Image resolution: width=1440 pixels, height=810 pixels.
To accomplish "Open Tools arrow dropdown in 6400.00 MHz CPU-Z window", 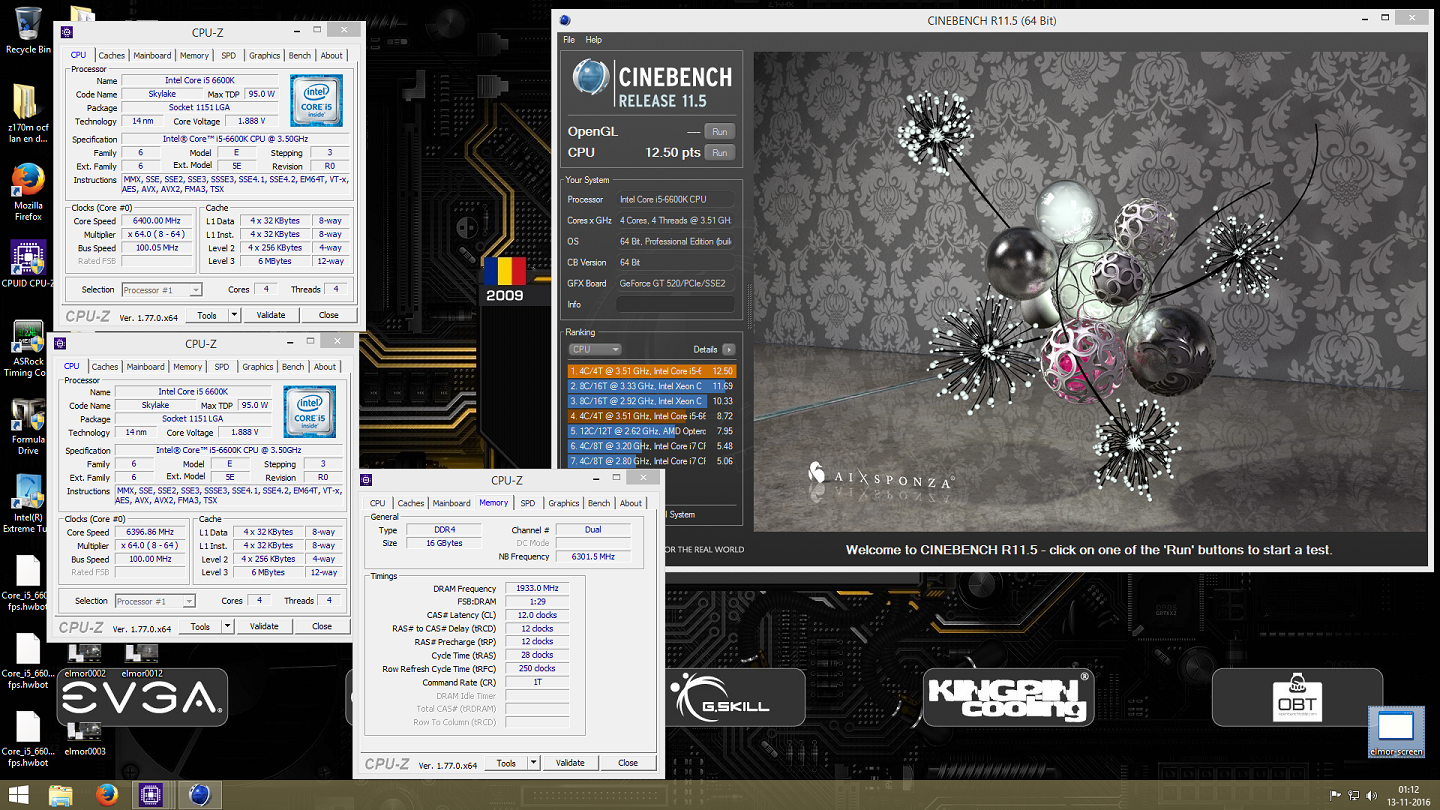I will click(235, 314).
